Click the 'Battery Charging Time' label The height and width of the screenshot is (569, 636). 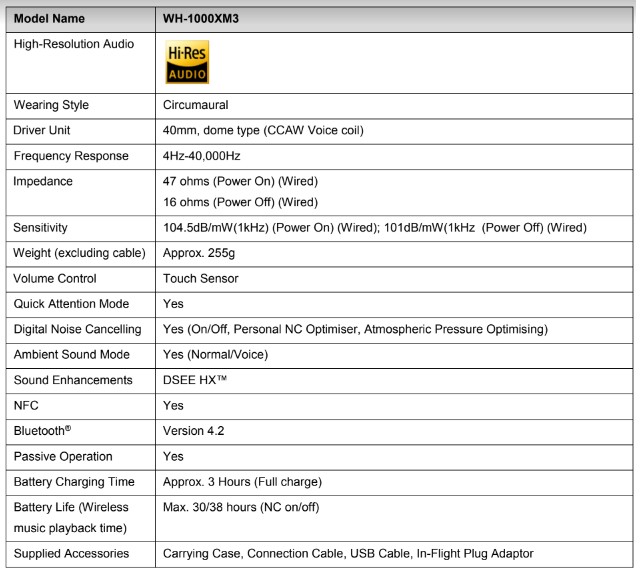(74, 482)
